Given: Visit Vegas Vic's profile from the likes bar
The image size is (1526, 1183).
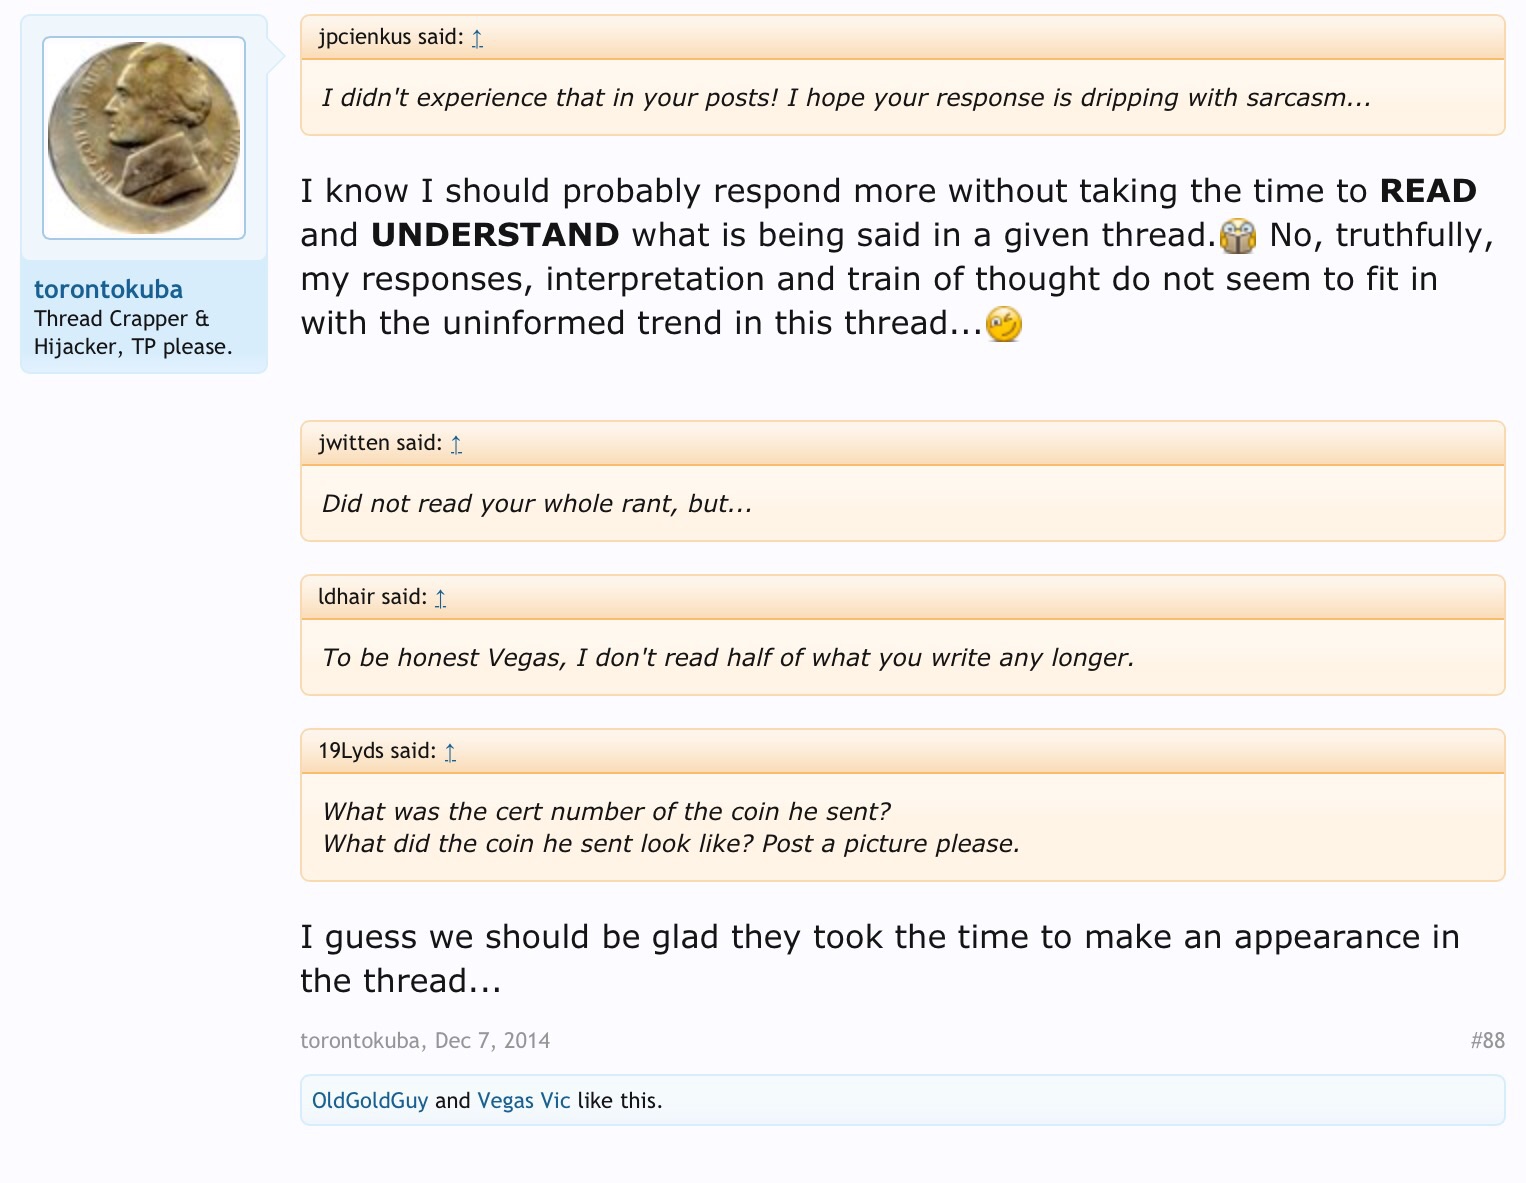Looking at the screenshot, I should (x=524, y=1101).
